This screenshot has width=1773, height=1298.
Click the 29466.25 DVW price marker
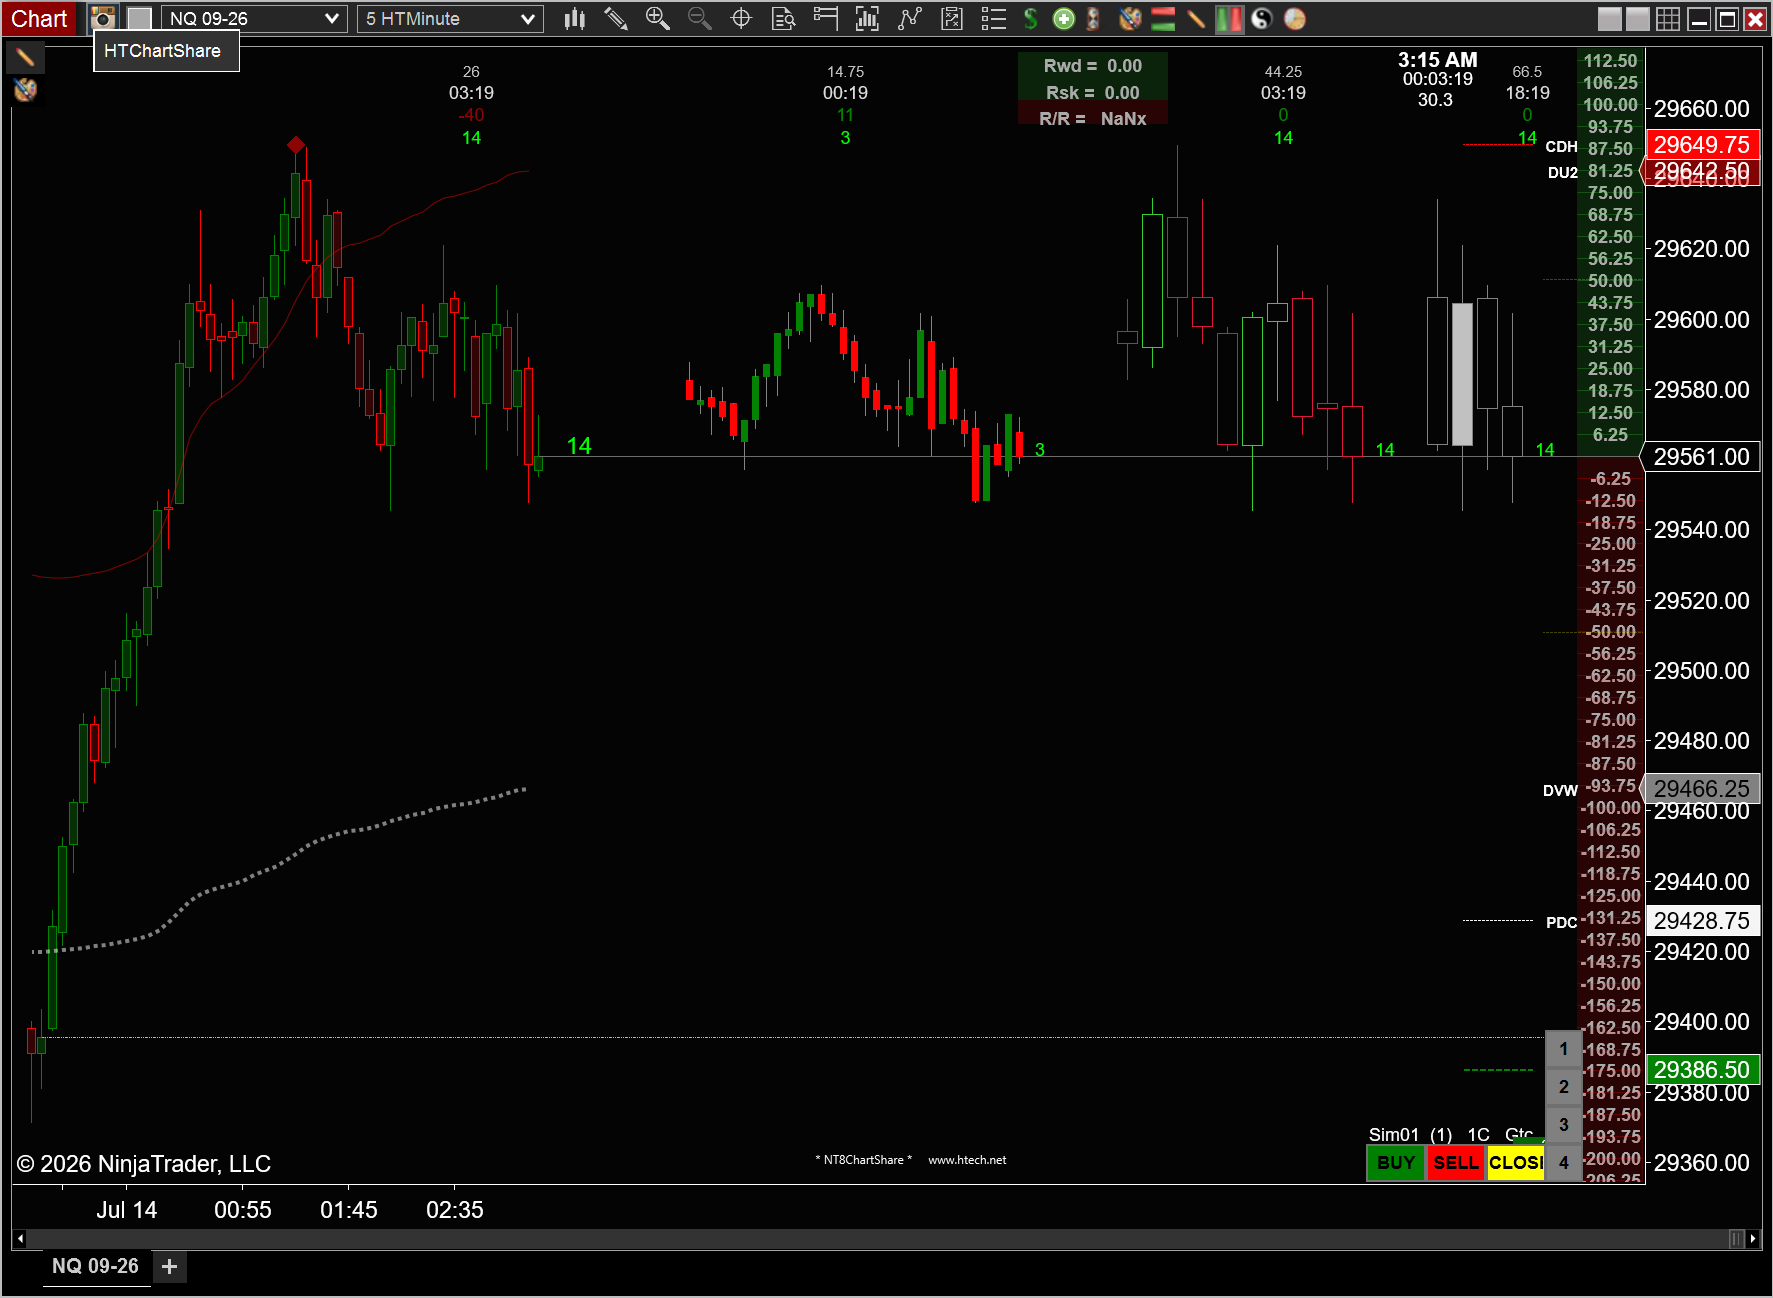pos(1702,789)
